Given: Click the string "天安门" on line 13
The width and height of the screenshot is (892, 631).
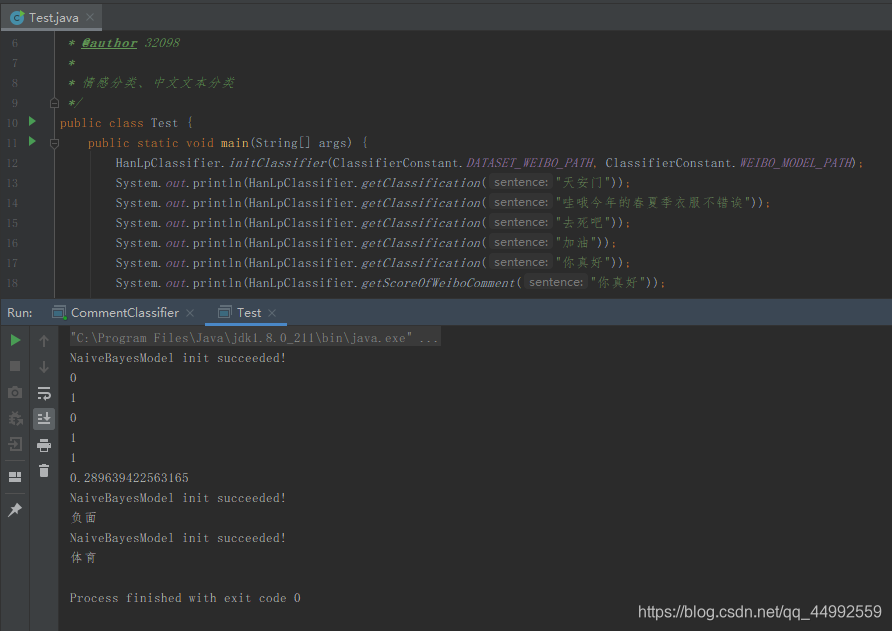Looking at the screenshot, I should click(x=583, y=183).
